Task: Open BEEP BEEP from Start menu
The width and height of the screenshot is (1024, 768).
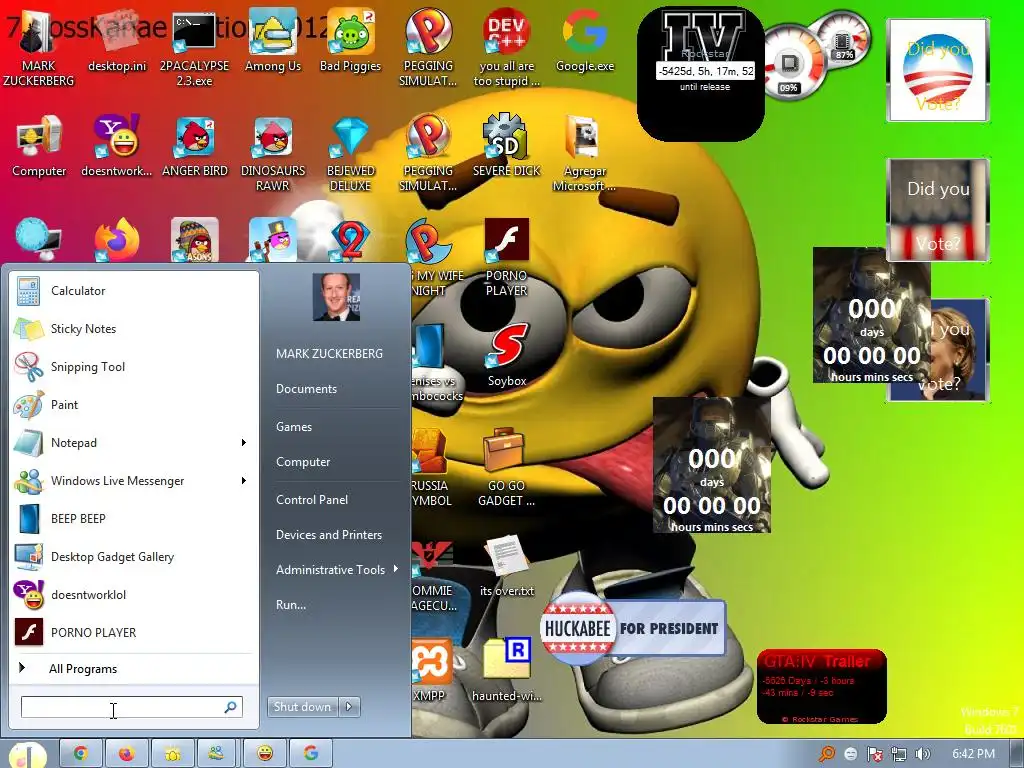Action: (133, 519)
